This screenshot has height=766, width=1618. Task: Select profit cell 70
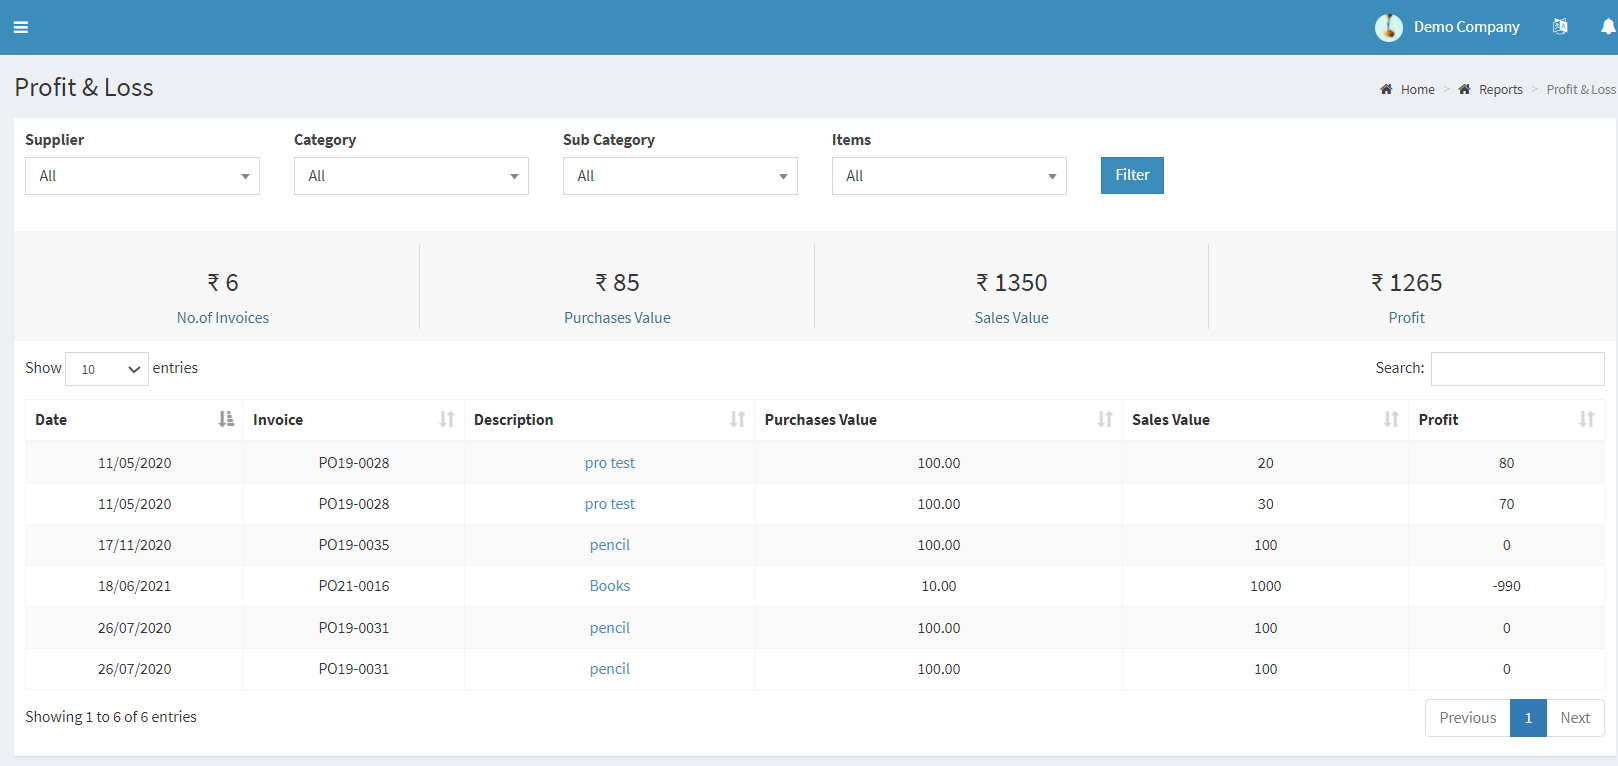pos(1506,504)
